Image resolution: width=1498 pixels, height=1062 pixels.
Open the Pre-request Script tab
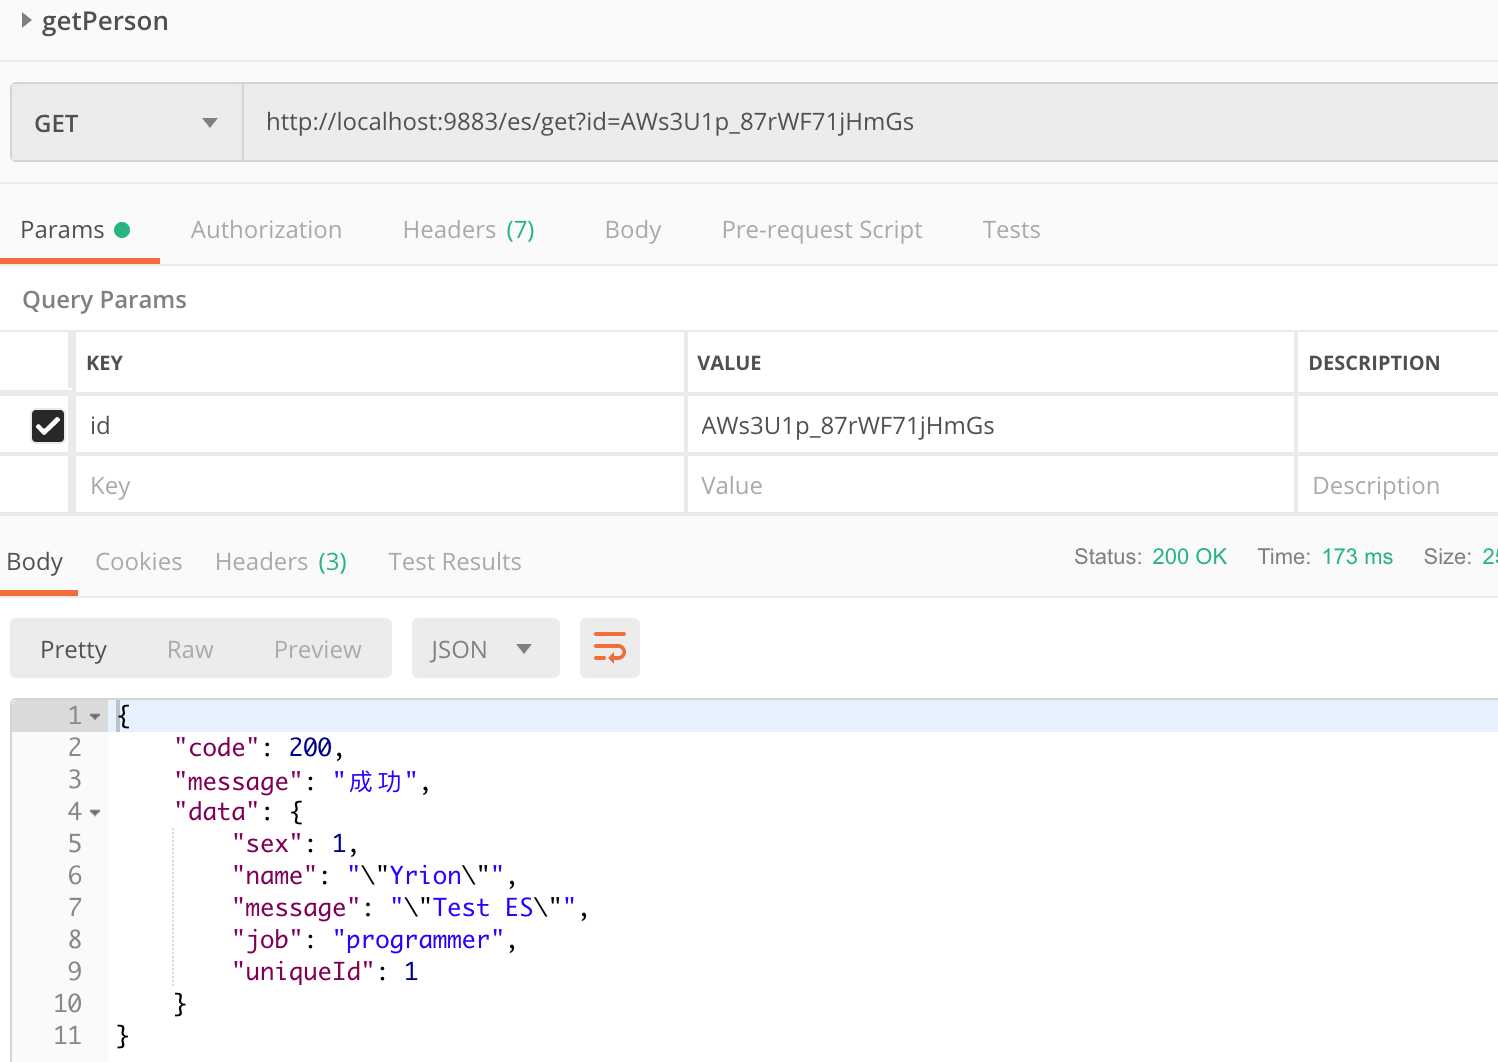pos(822,229)
